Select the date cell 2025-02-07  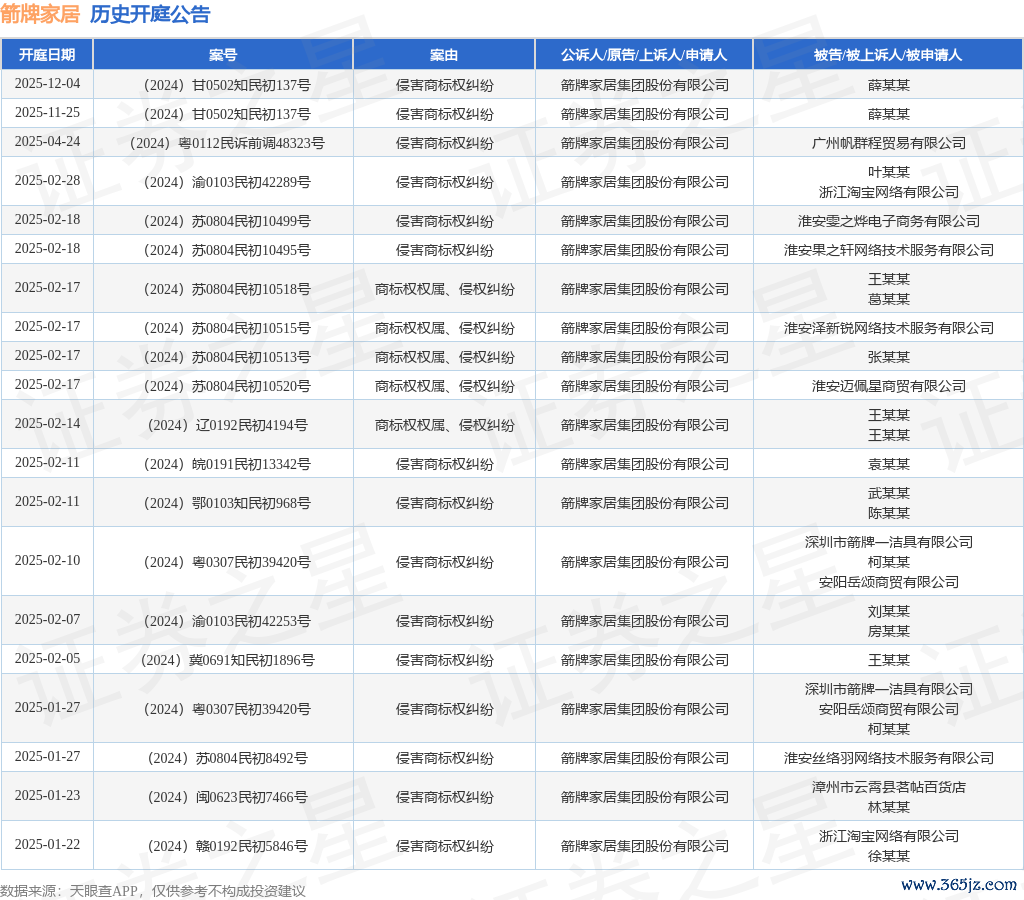coord(47,620)
